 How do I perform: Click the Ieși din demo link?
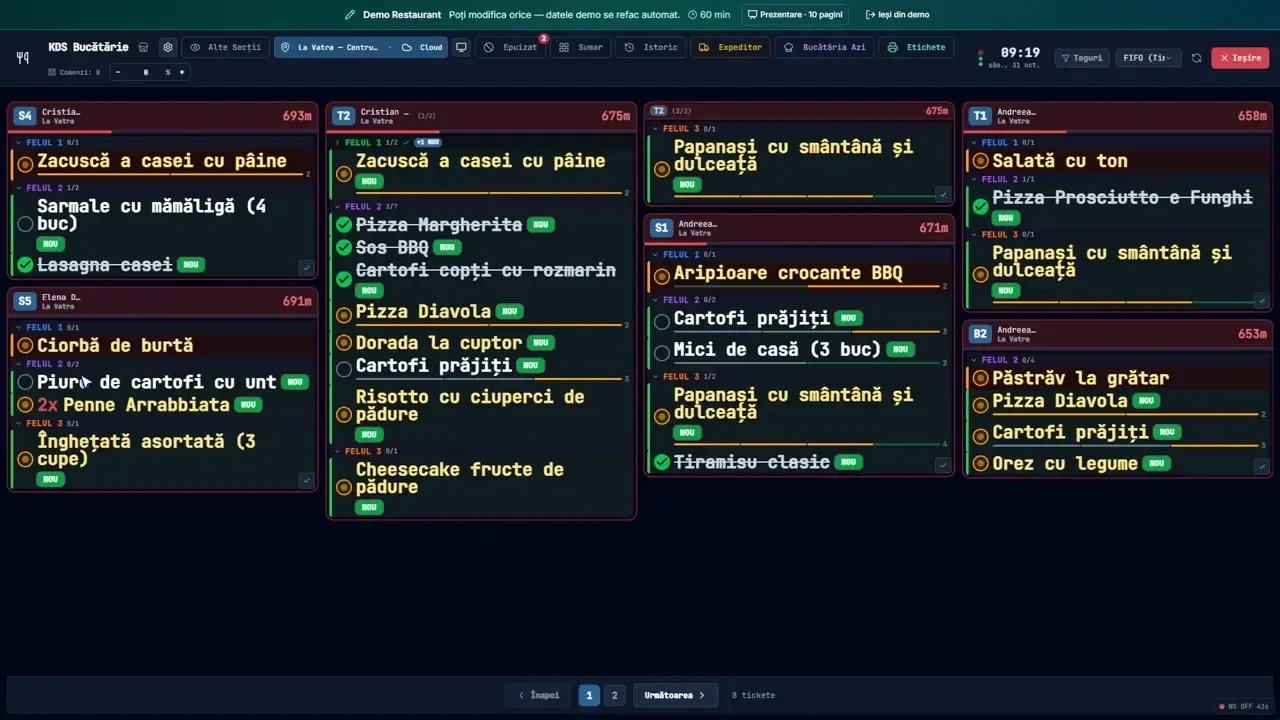pyautogui.click(x=897, y=15)
